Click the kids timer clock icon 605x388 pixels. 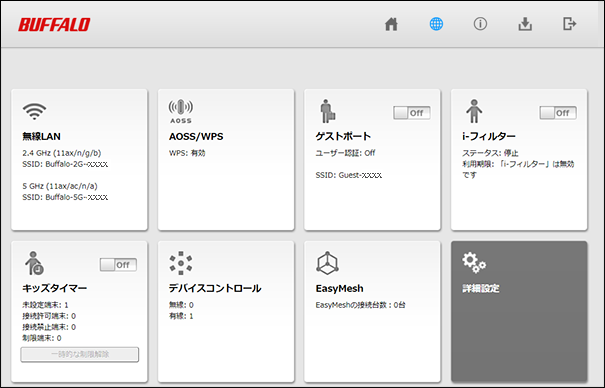(34, 263)
